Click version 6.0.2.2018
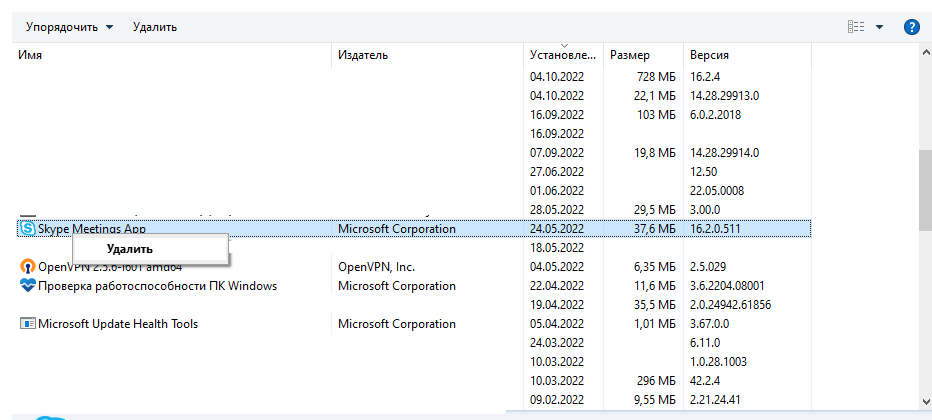 [x=716, y=115]
